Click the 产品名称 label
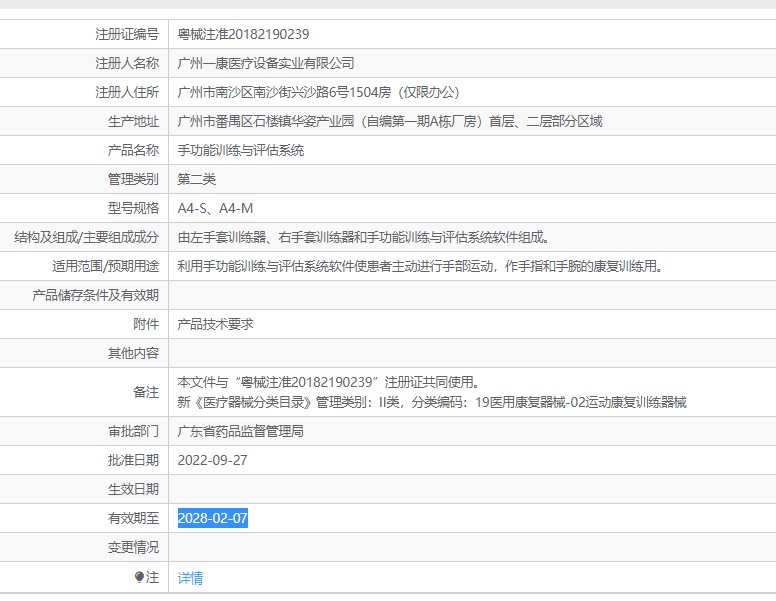776x601 pixels. pyautogui.click(x=134, y=150)
